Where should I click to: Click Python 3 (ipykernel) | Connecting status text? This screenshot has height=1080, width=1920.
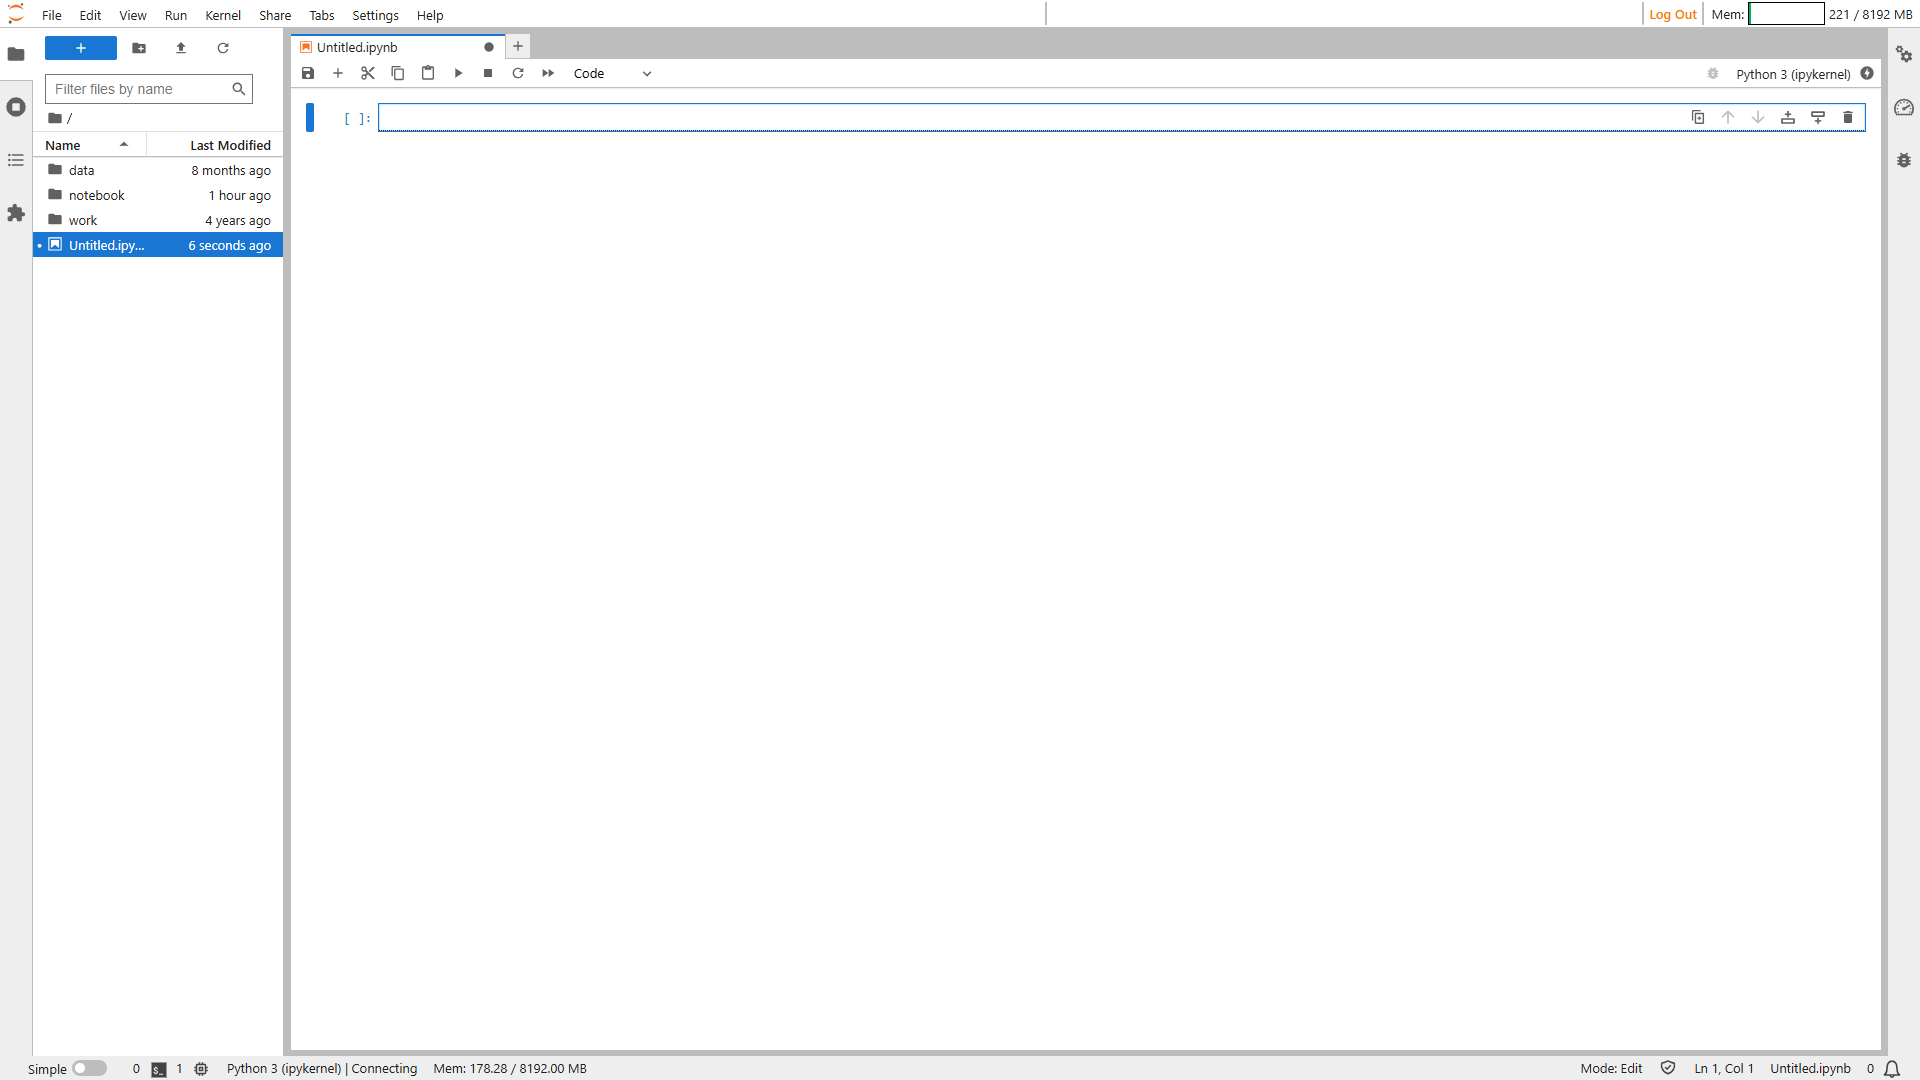click(322, 1069)
